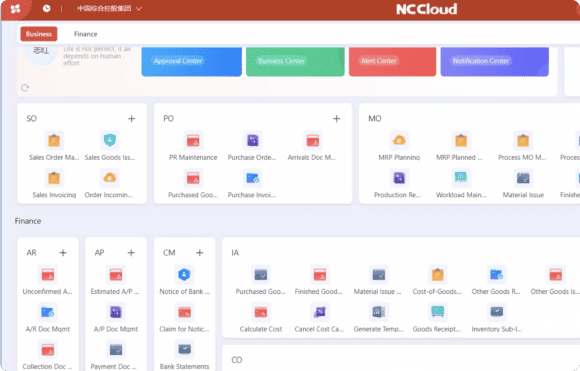Viewport: 580px width, 371px height.
Task: Open the Arrivals Doc icon
Action: 313,141
